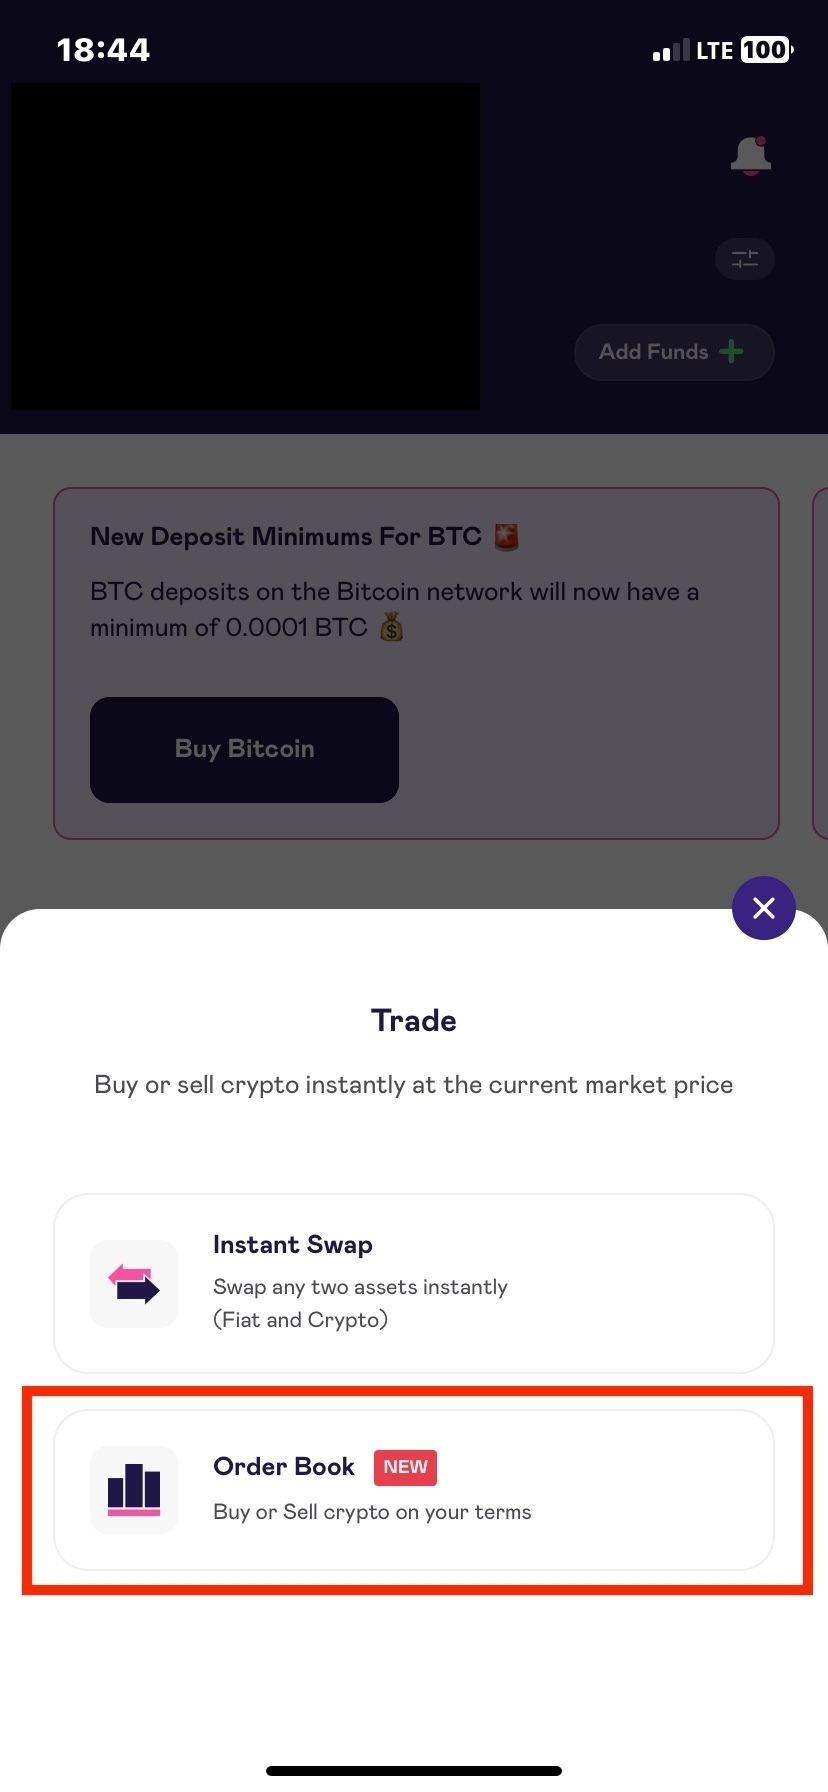Viewport: 828px width, 1792px height.
Task: Tap the 18:44 clock in status bar
Action: [x=103, y=50]
